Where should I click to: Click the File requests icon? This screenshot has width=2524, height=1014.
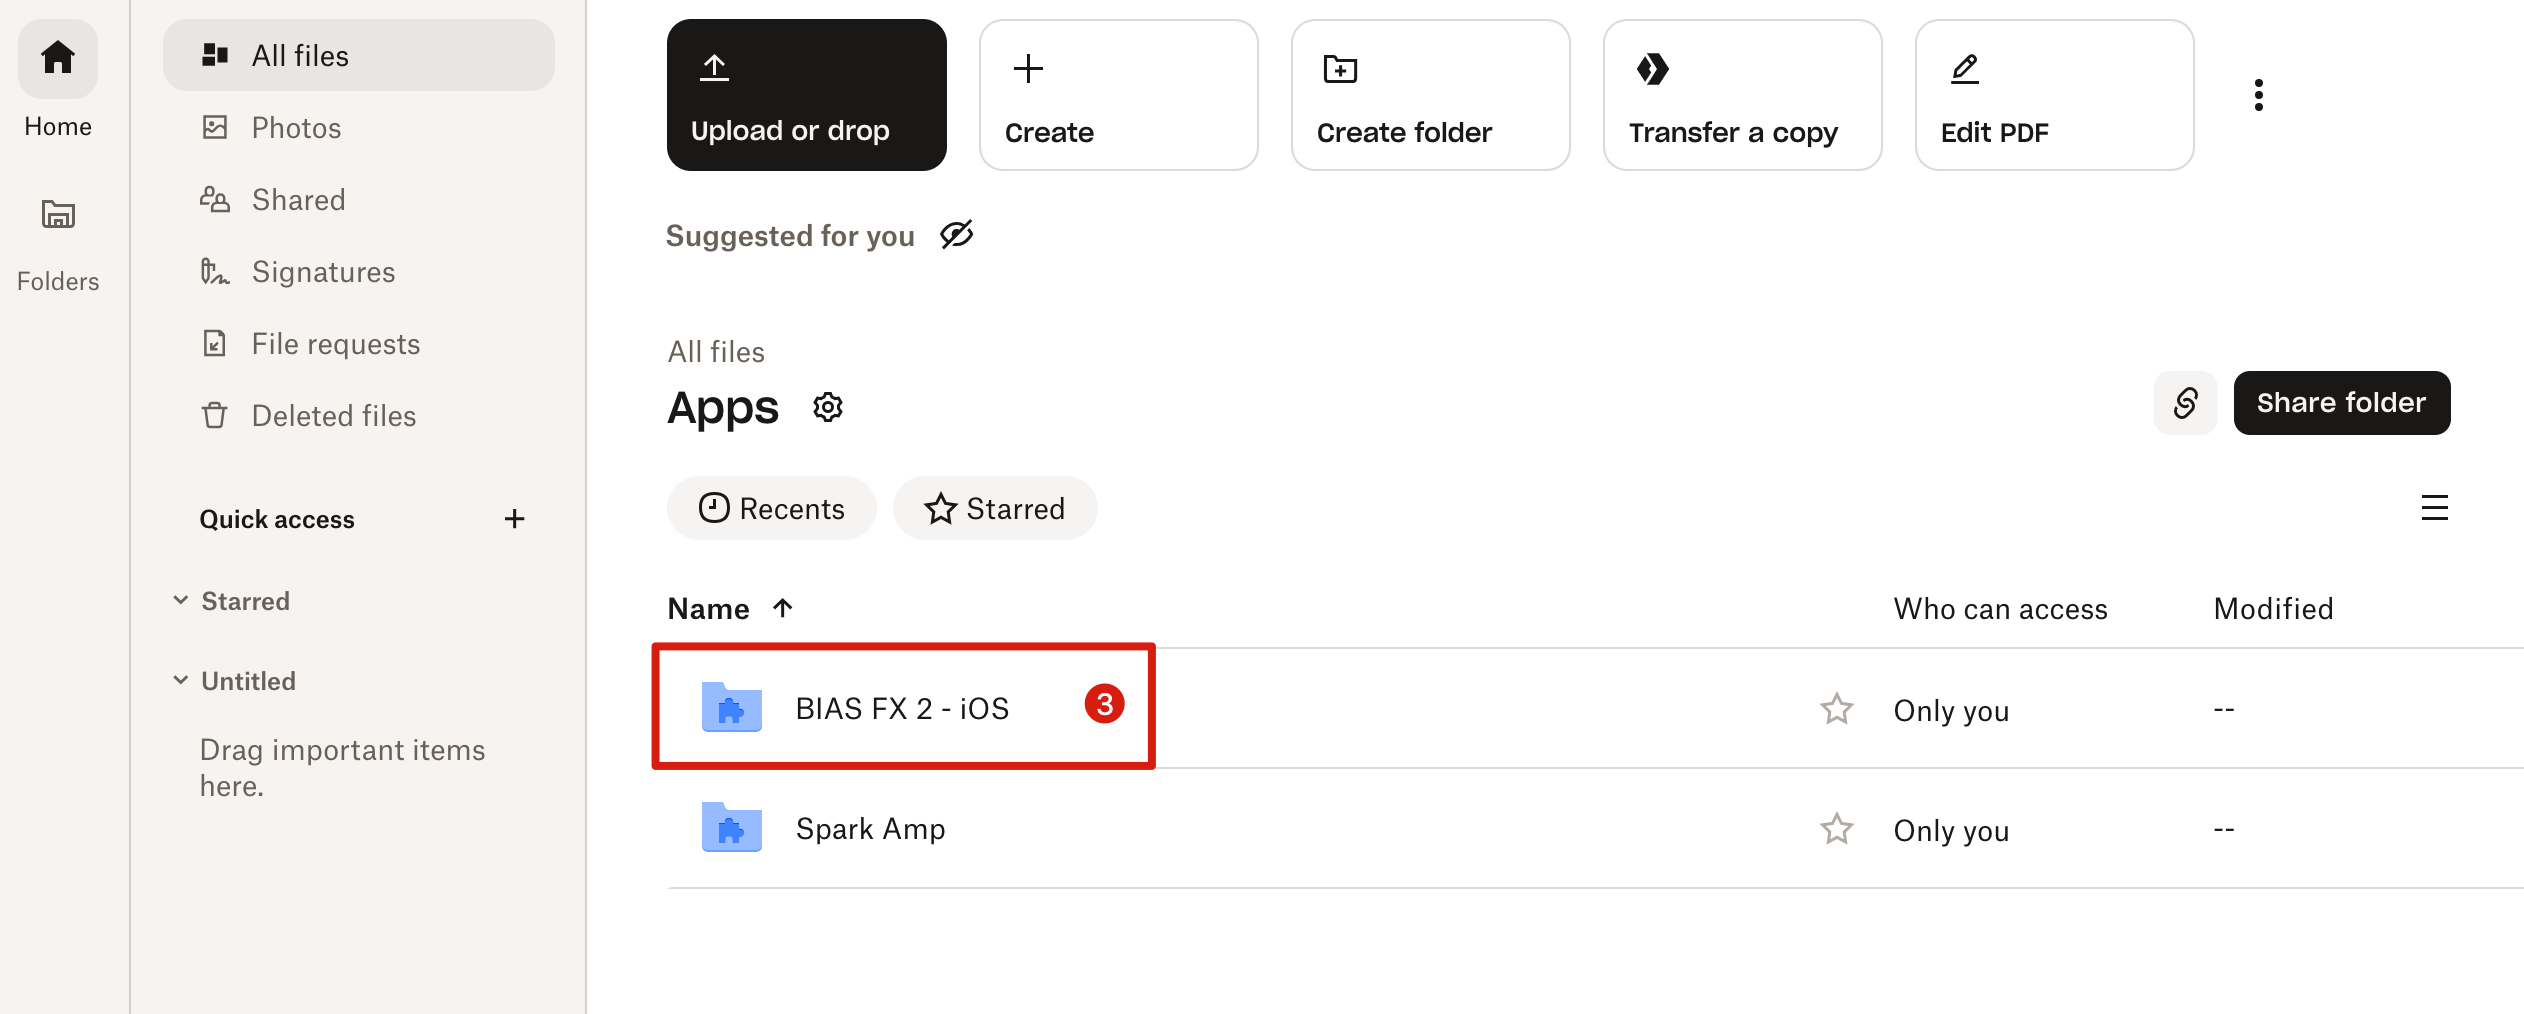(x=215, y=343)
